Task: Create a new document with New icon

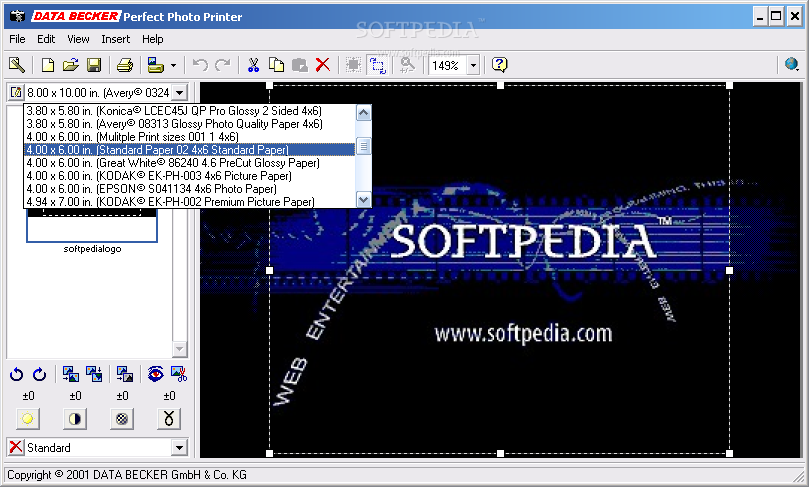Action: click(x=48, y=65)
